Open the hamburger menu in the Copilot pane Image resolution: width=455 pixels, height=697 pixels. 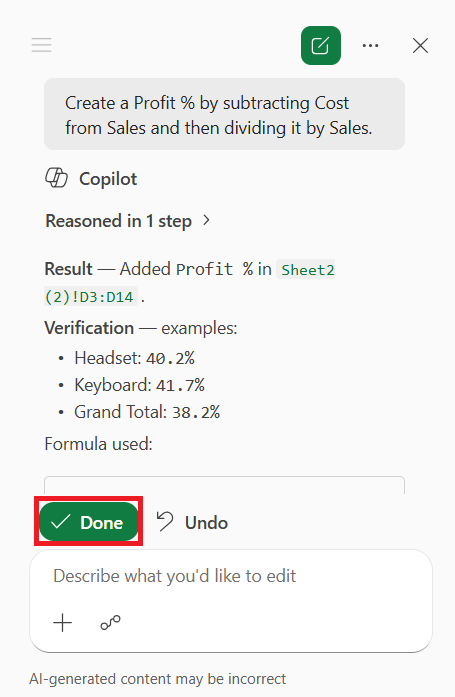coord(41,45)
